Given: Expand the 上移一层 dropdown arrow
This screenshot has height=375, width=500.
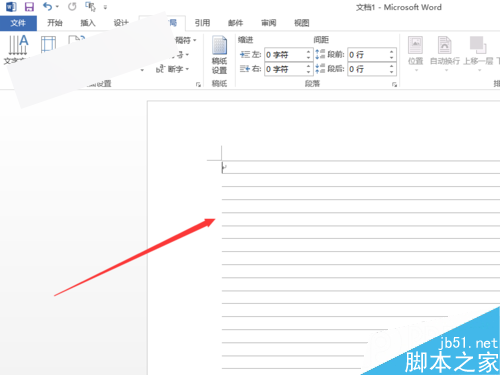Looking at the screenshot, I should pyautogui.click(x=479, y=70).
